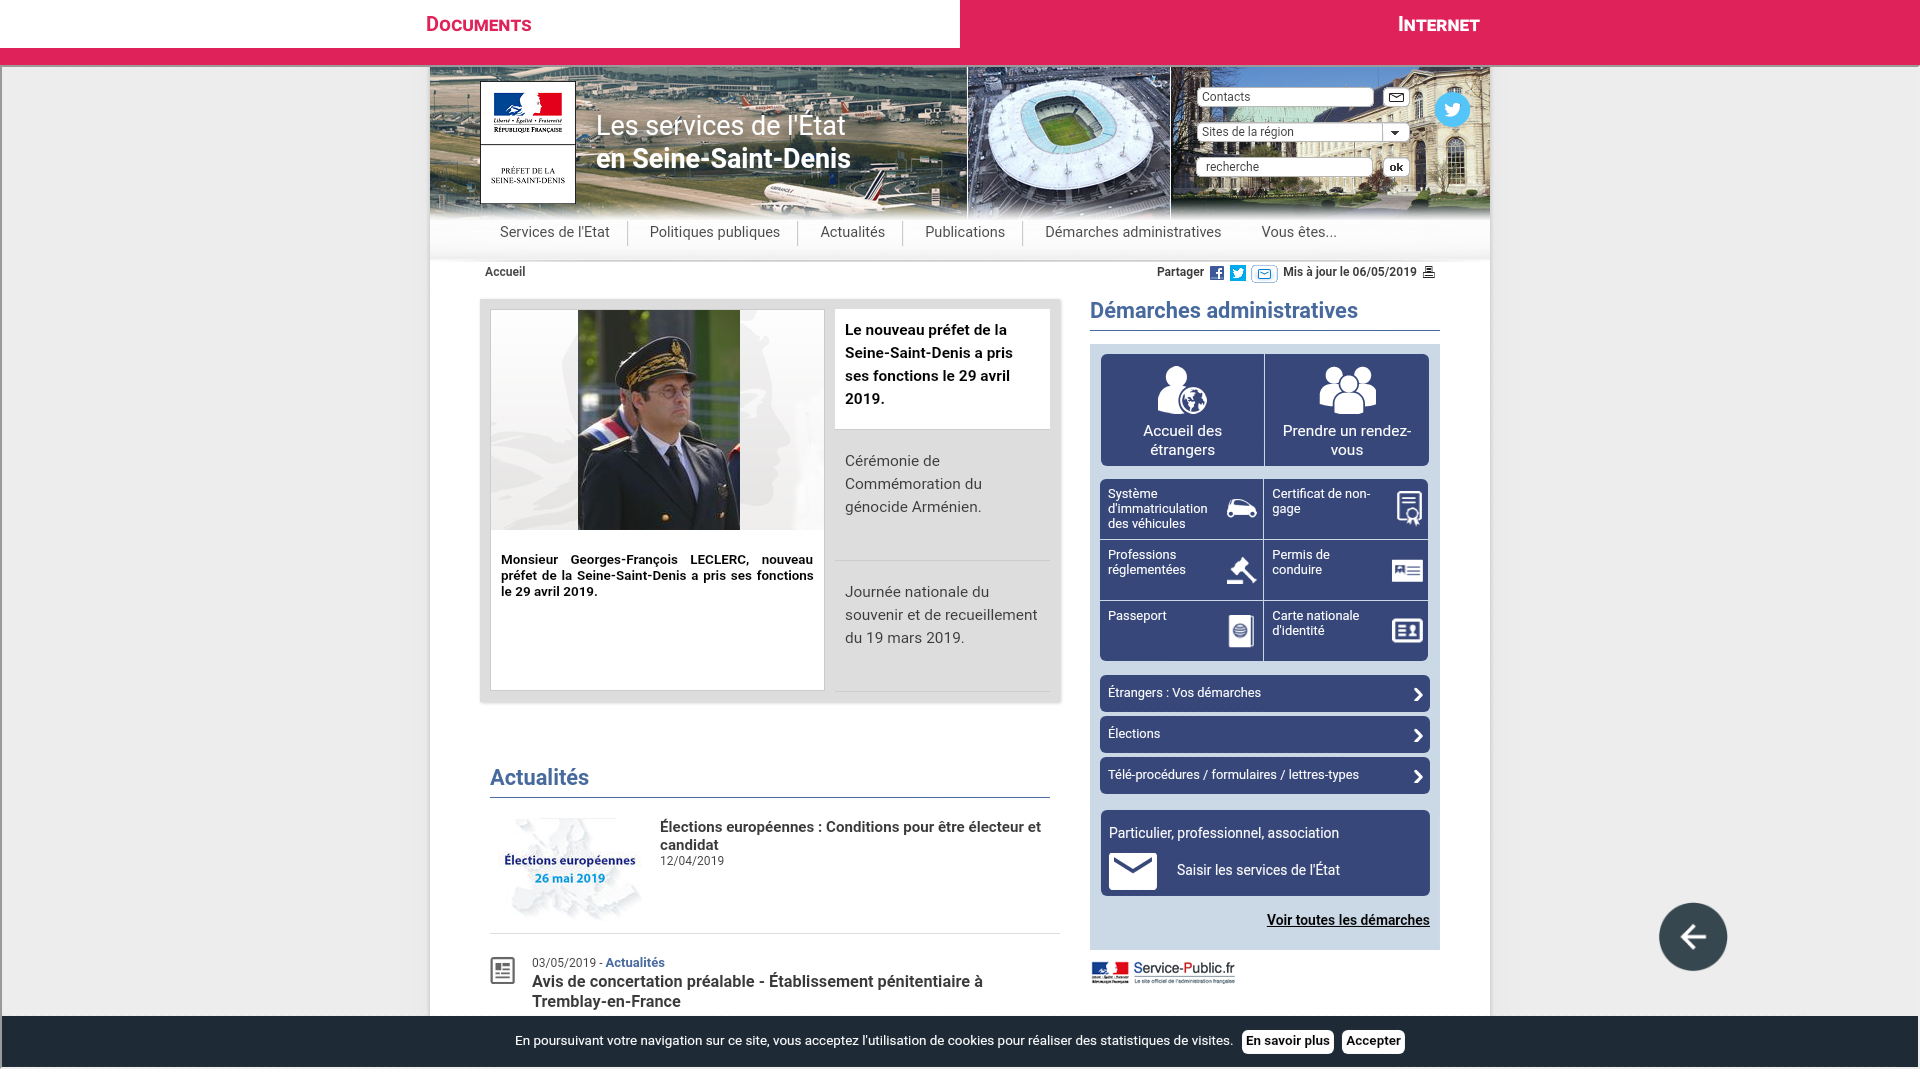Viewport: 1920px width, 1080px height.
Task: Click the Service-Public.fr logo
Action: (x=1163, y=972)
